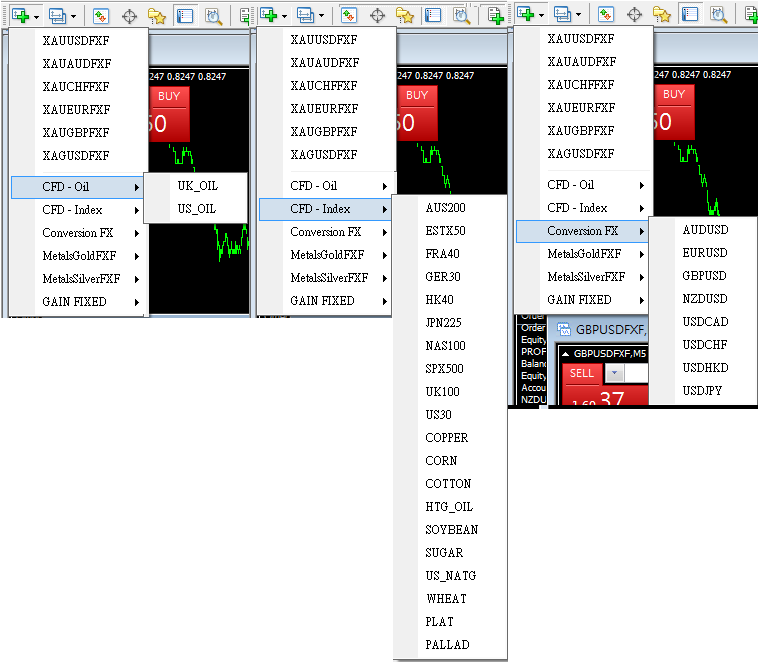Click New Chart icon in the CFD-Index screenshot toolbar
Screen dimensions: 758x662
click(268, 15)
